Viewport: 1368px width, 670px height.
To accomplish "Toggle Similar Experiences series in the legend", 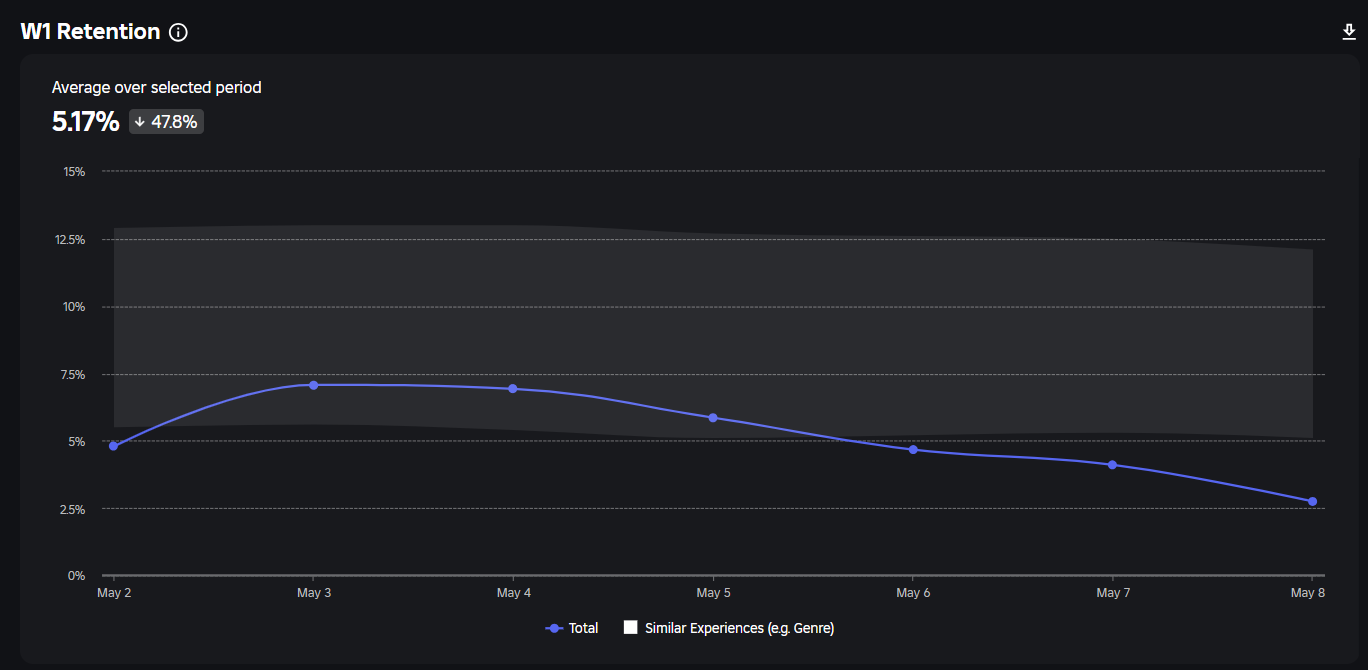I will (739, 628).
